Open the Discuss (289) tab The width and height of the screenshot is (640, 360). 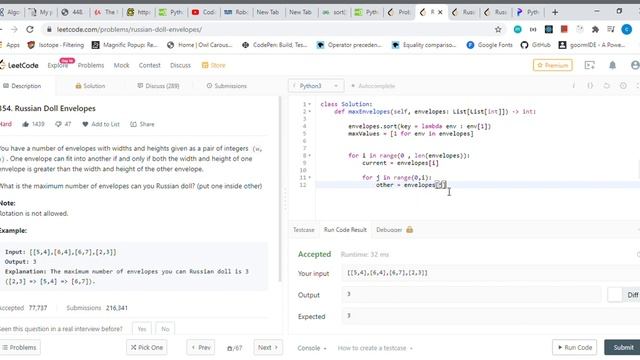[x=158, y=86]
